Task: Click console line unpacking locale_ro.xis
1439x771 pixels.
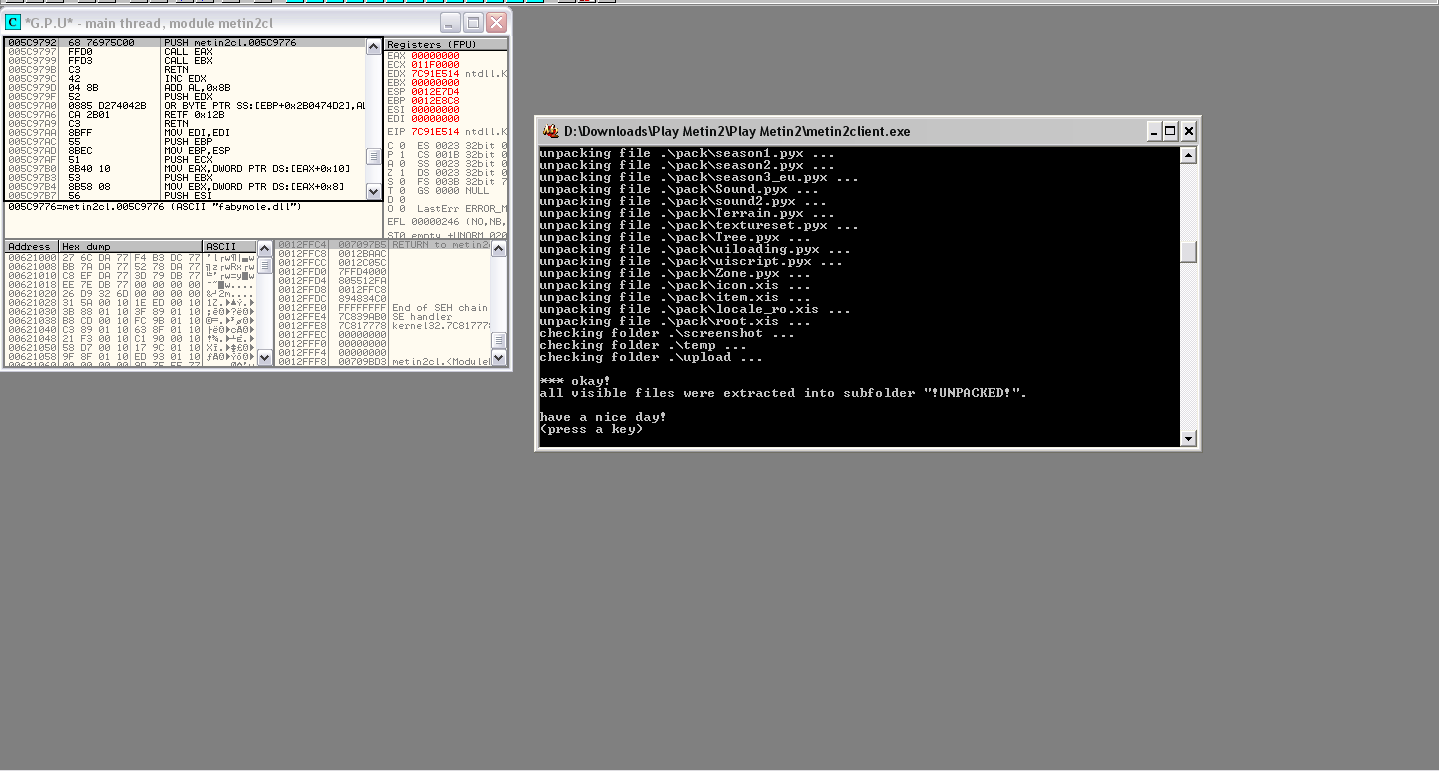Action: coord(695,309)
